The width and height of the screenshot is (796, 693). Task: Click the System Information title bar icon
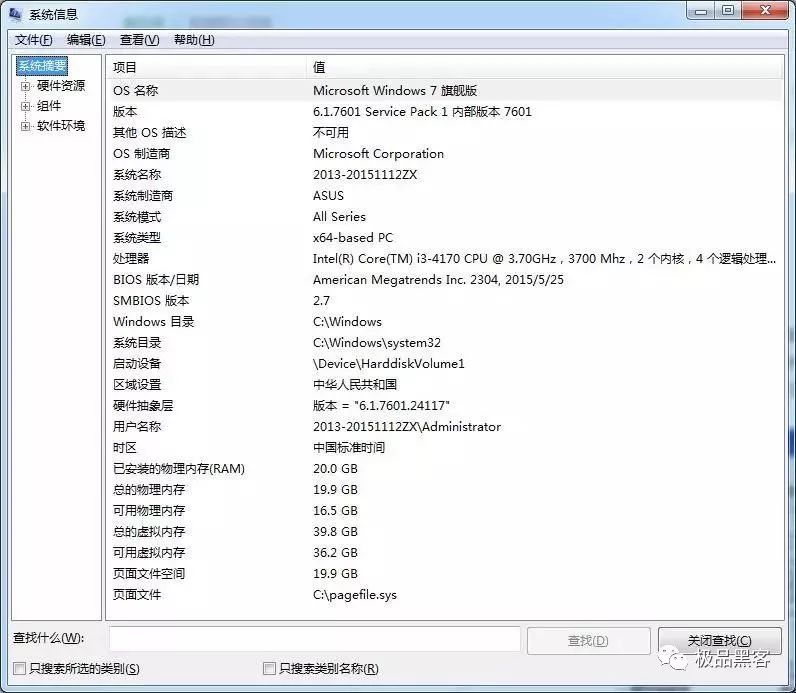coord(15,14)
